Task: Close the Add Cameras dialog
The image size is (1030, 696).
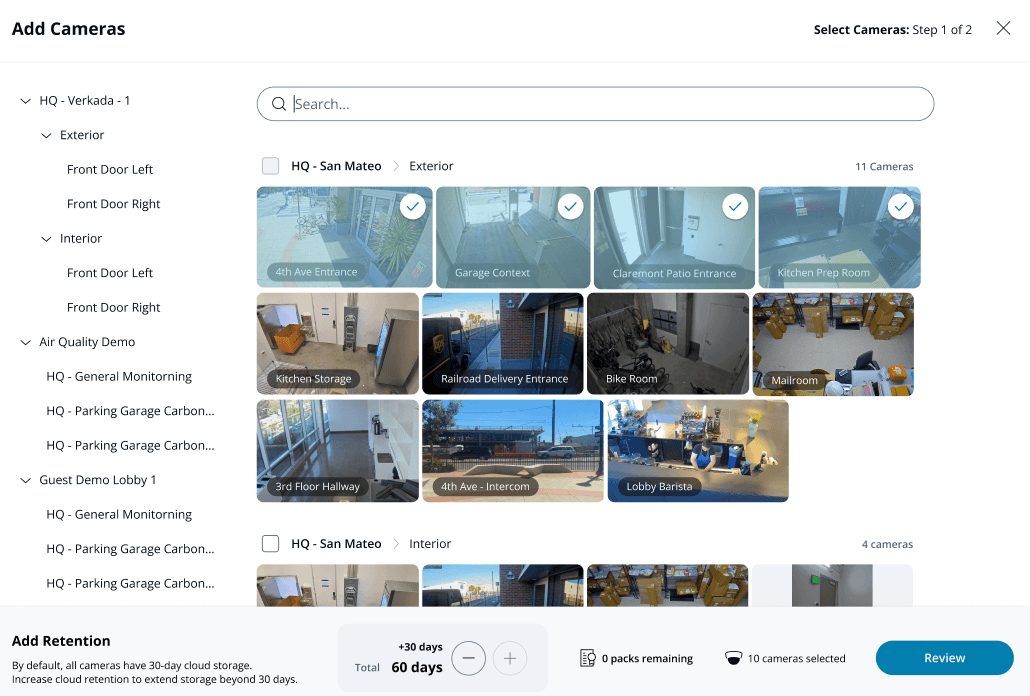Action: pos(1003,28)
